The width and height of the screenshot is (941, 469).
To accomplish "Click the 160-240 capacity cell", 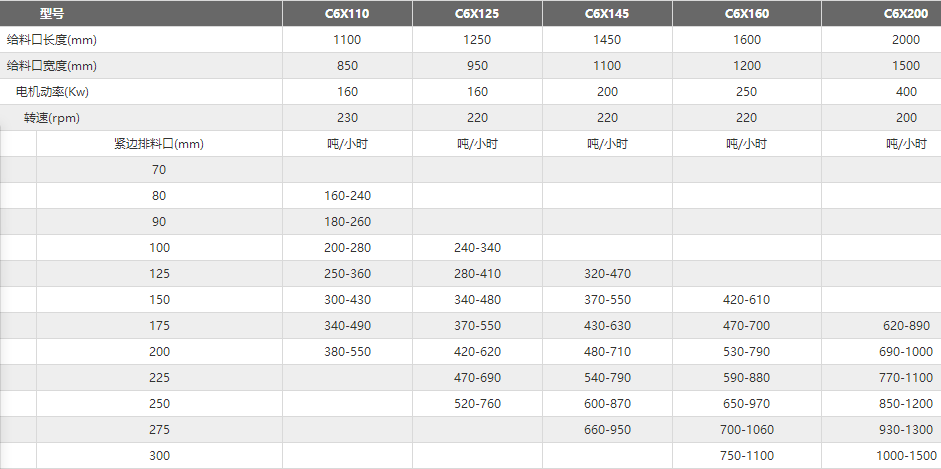I will pos(347,196).
